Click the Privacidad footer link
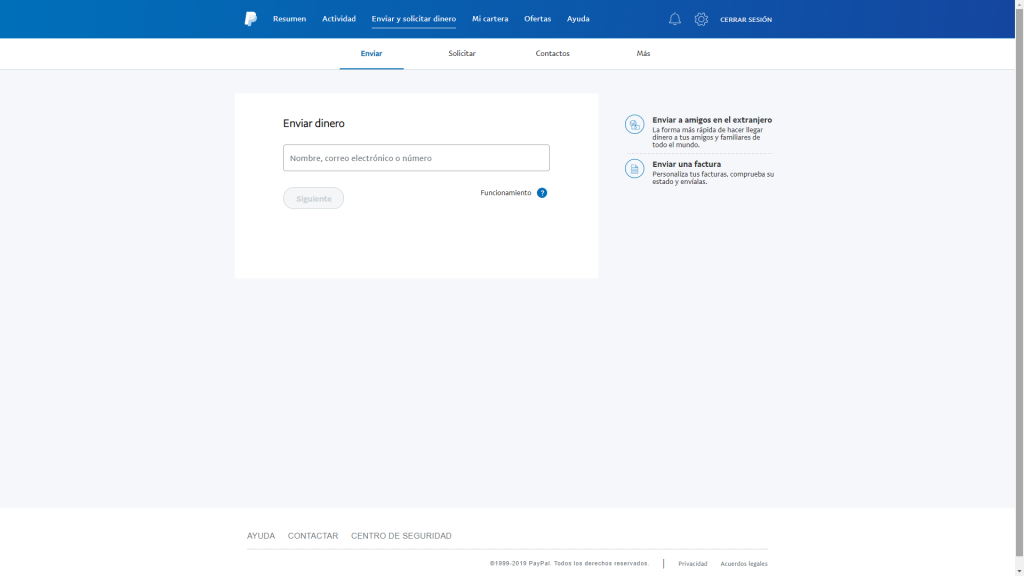Viewport: 1024px width, 576px height. pos(692,564)
